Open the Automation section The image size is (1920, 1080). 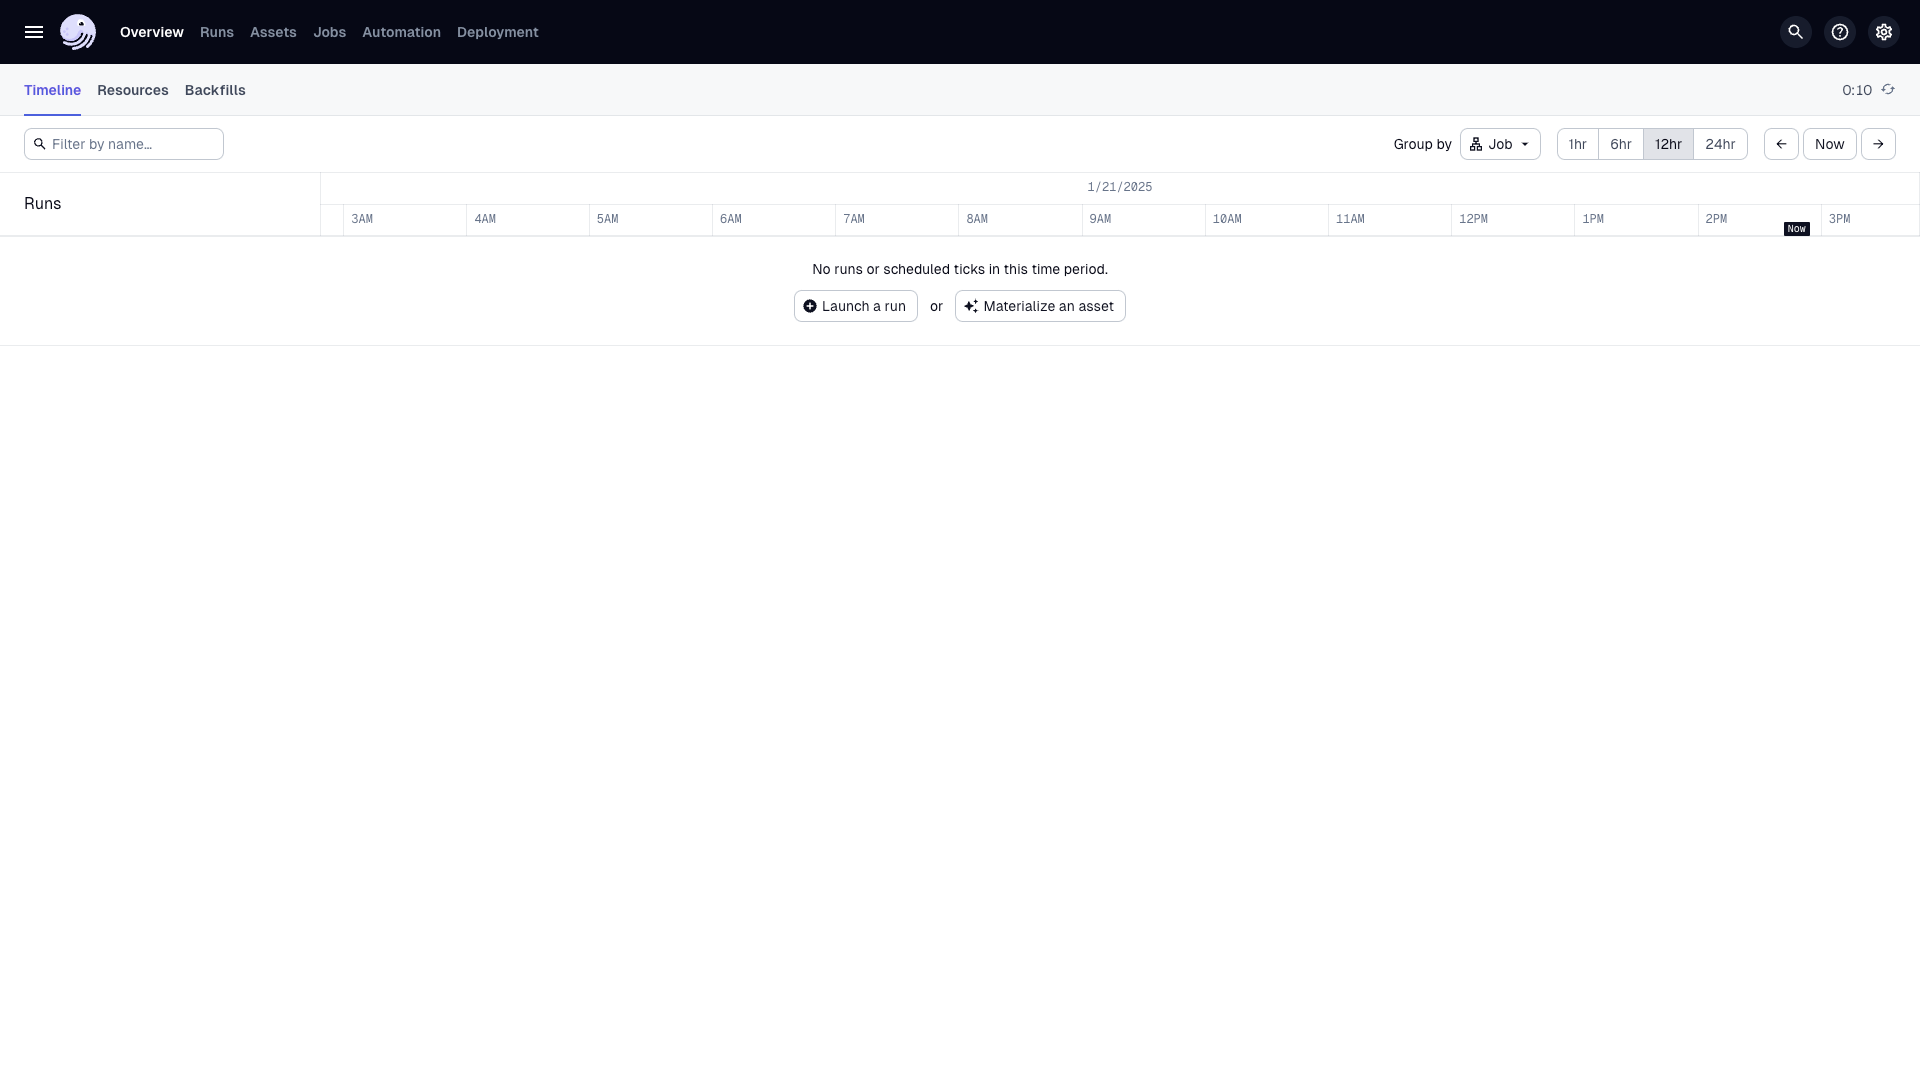point(401,32)
